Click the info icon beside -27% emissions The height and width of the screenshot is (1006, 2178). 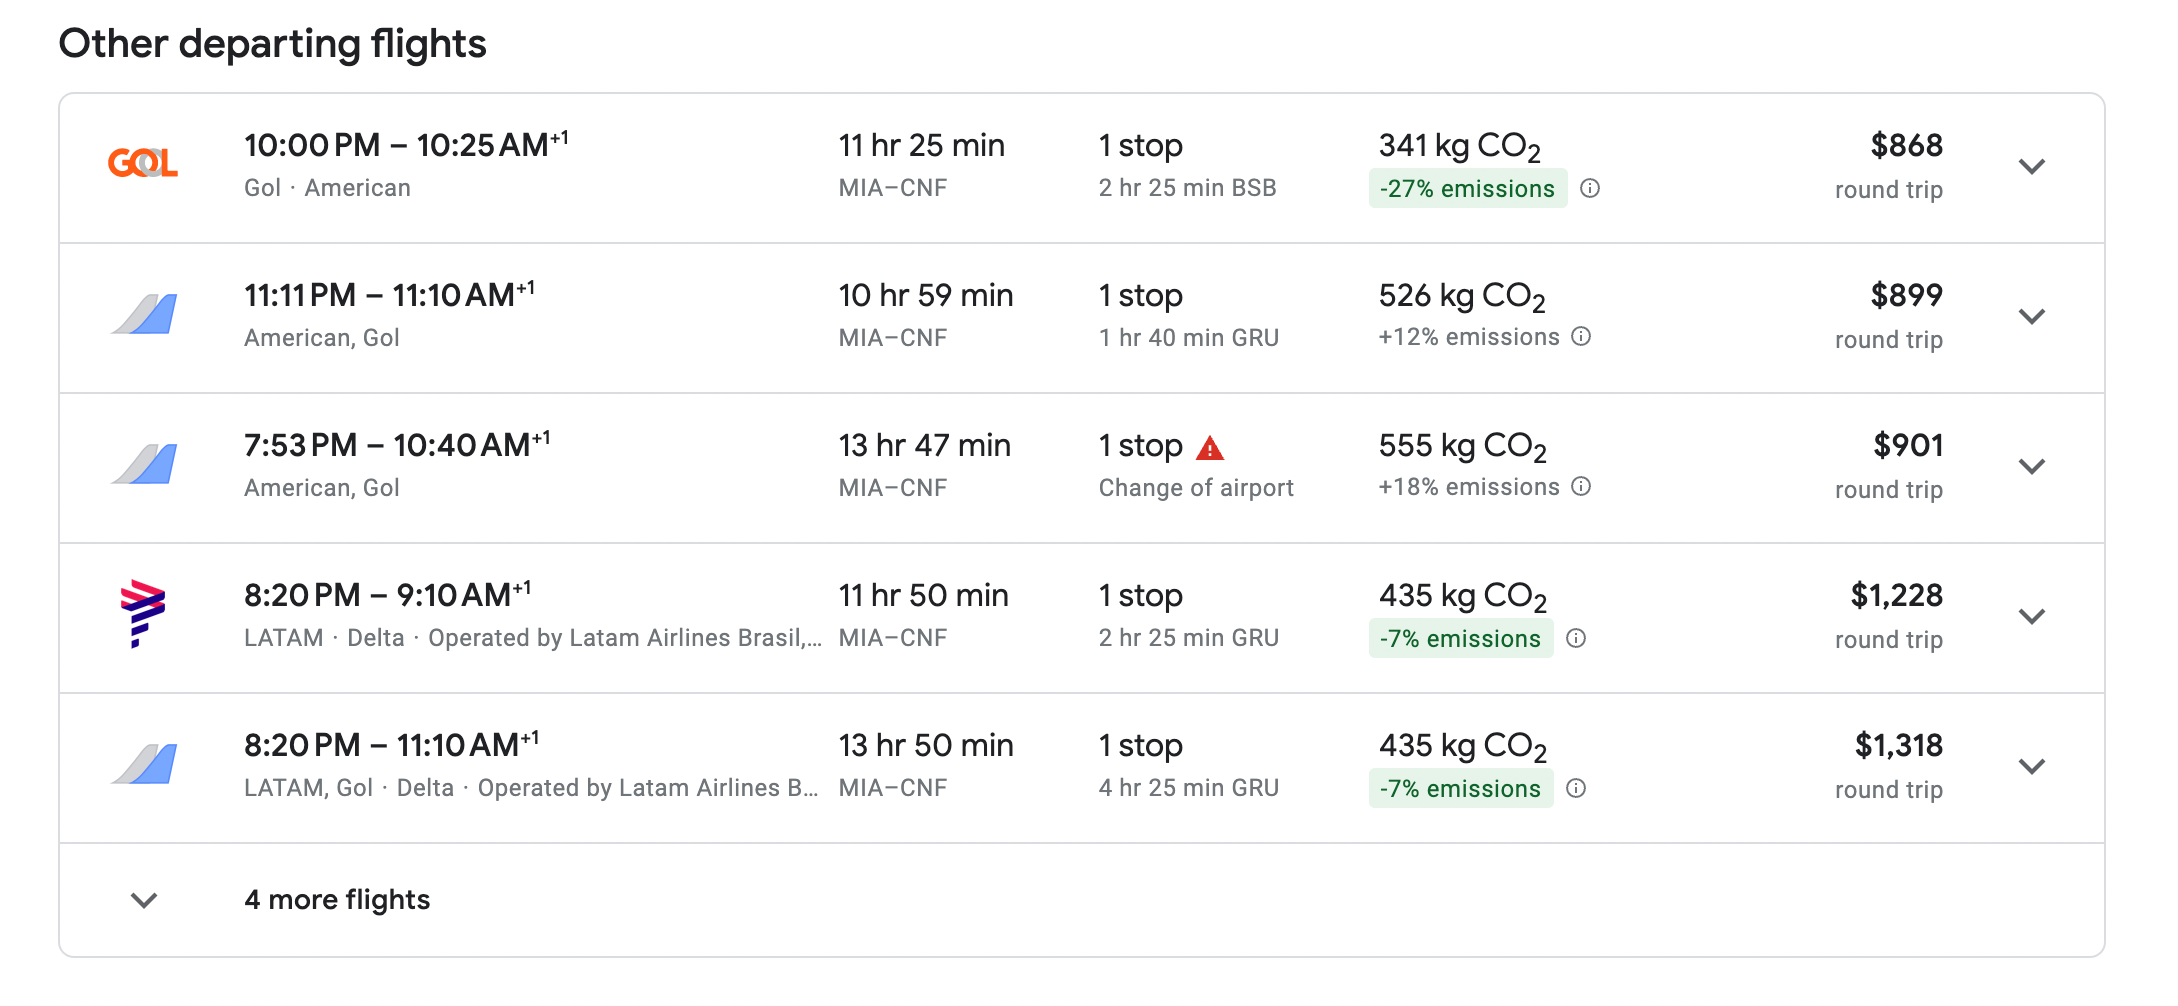click(1590, 188)
